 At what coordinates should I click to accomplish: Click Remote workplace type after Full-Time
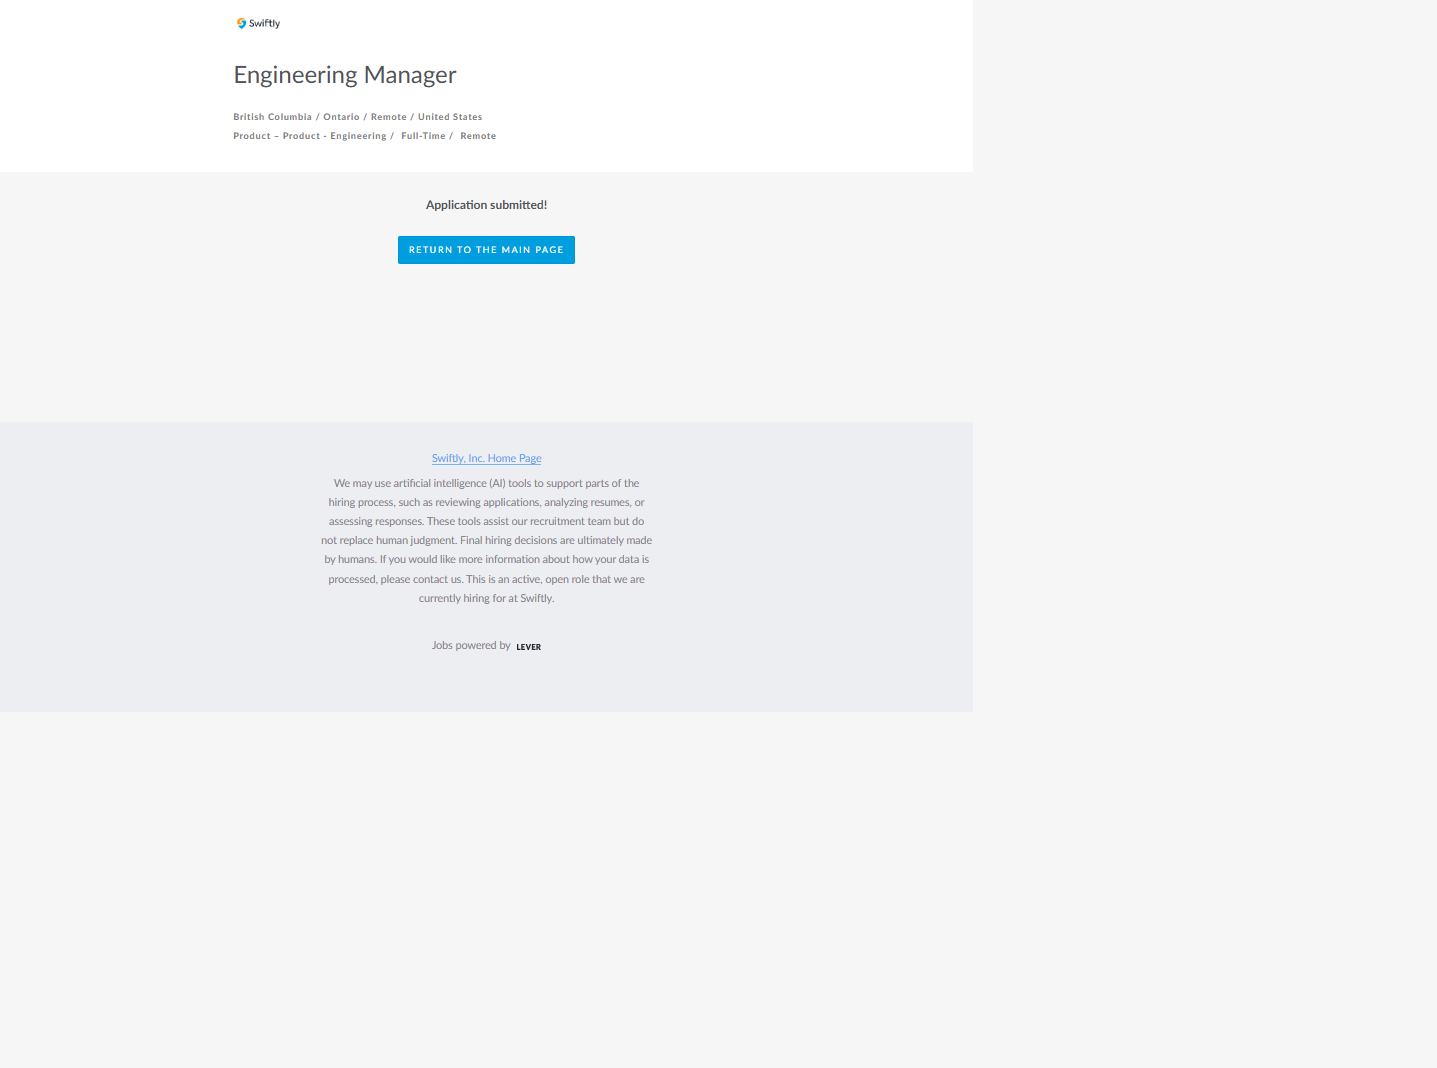coord(478,136)
